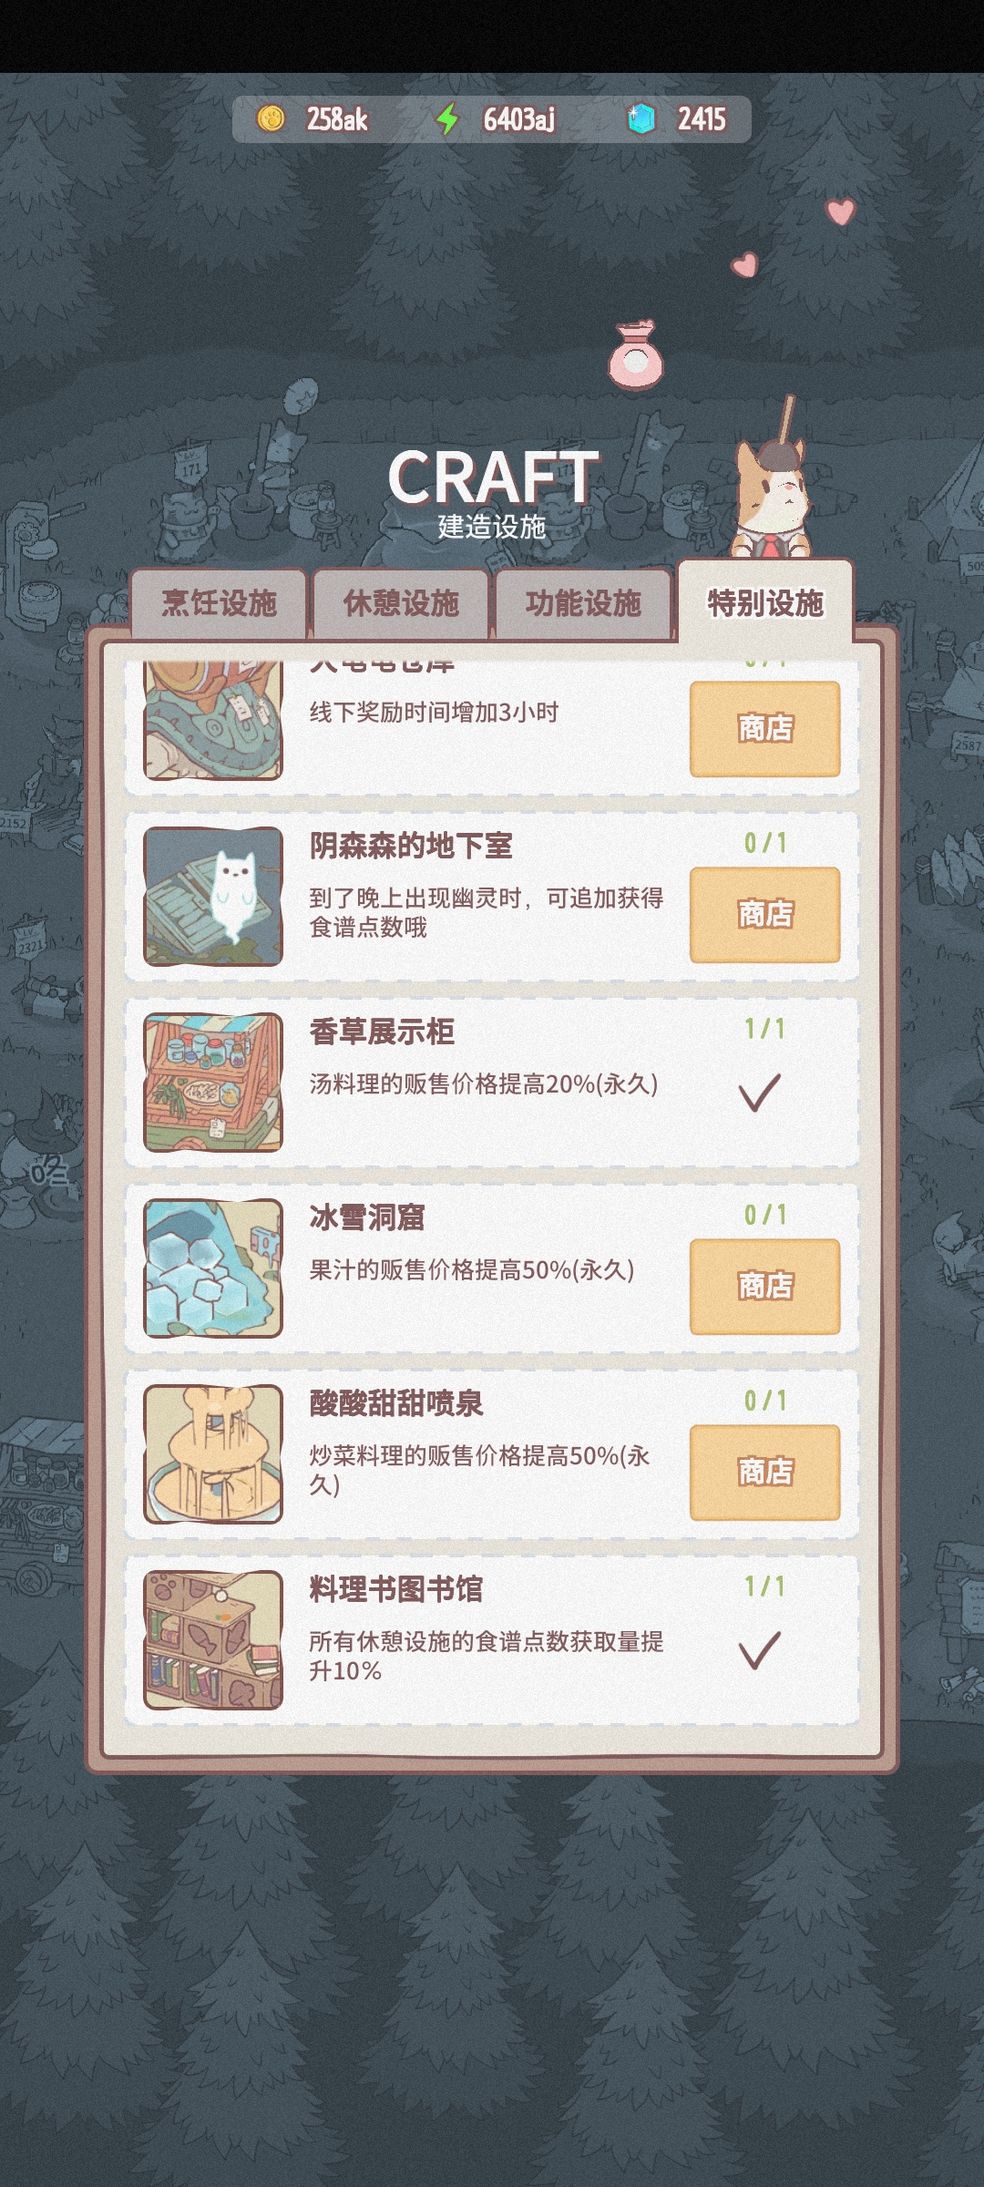The height and width of the screenshot is (2187, 984).
Task: Open 商店 for the offline reward facility
Action: tap(765, 728)
